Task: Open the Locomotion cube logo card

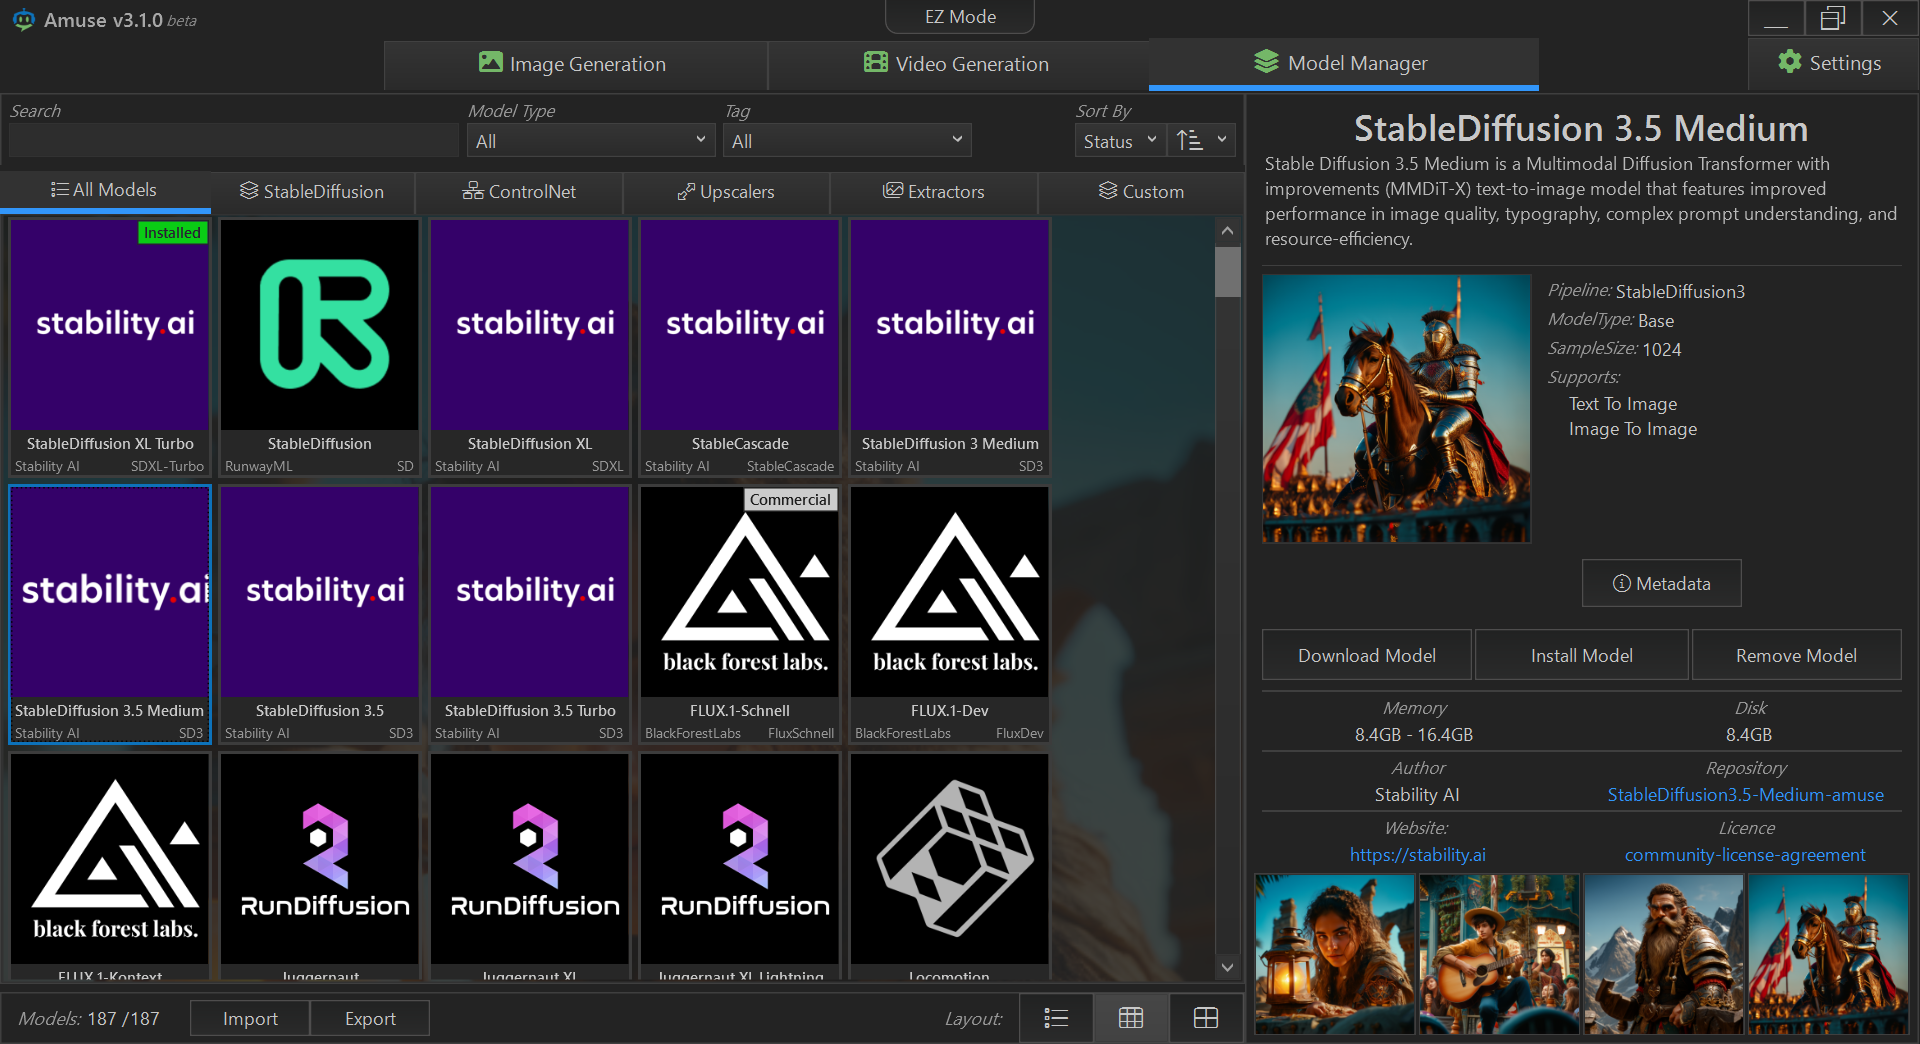Action: point(950,867)
